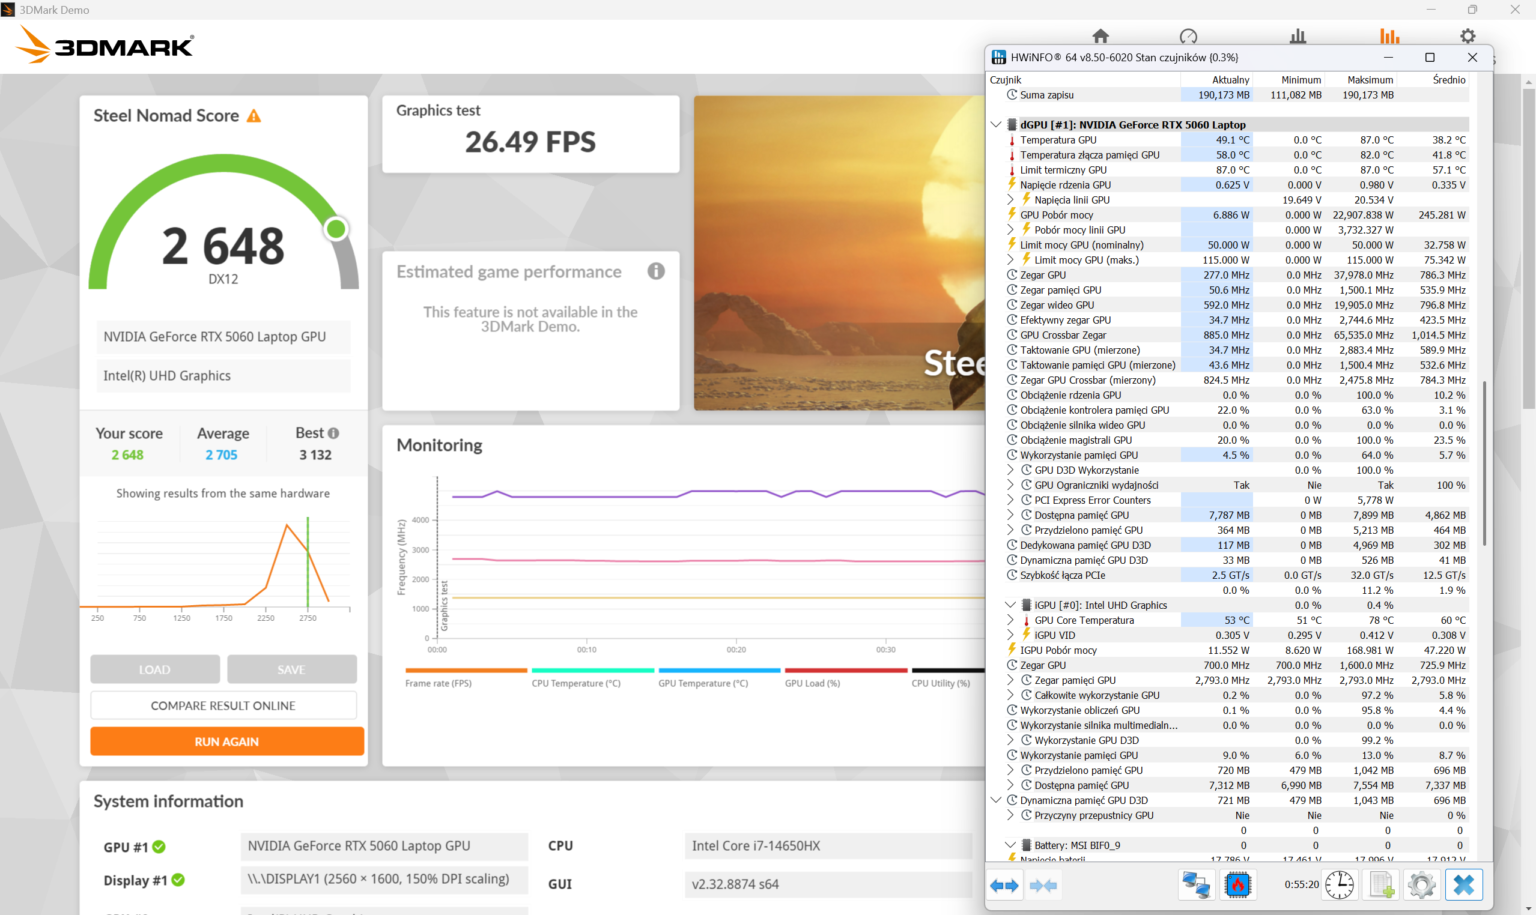
Task: Toggle Frame rate (FPS) legend in Monitoring
Action: coord(466,677)
